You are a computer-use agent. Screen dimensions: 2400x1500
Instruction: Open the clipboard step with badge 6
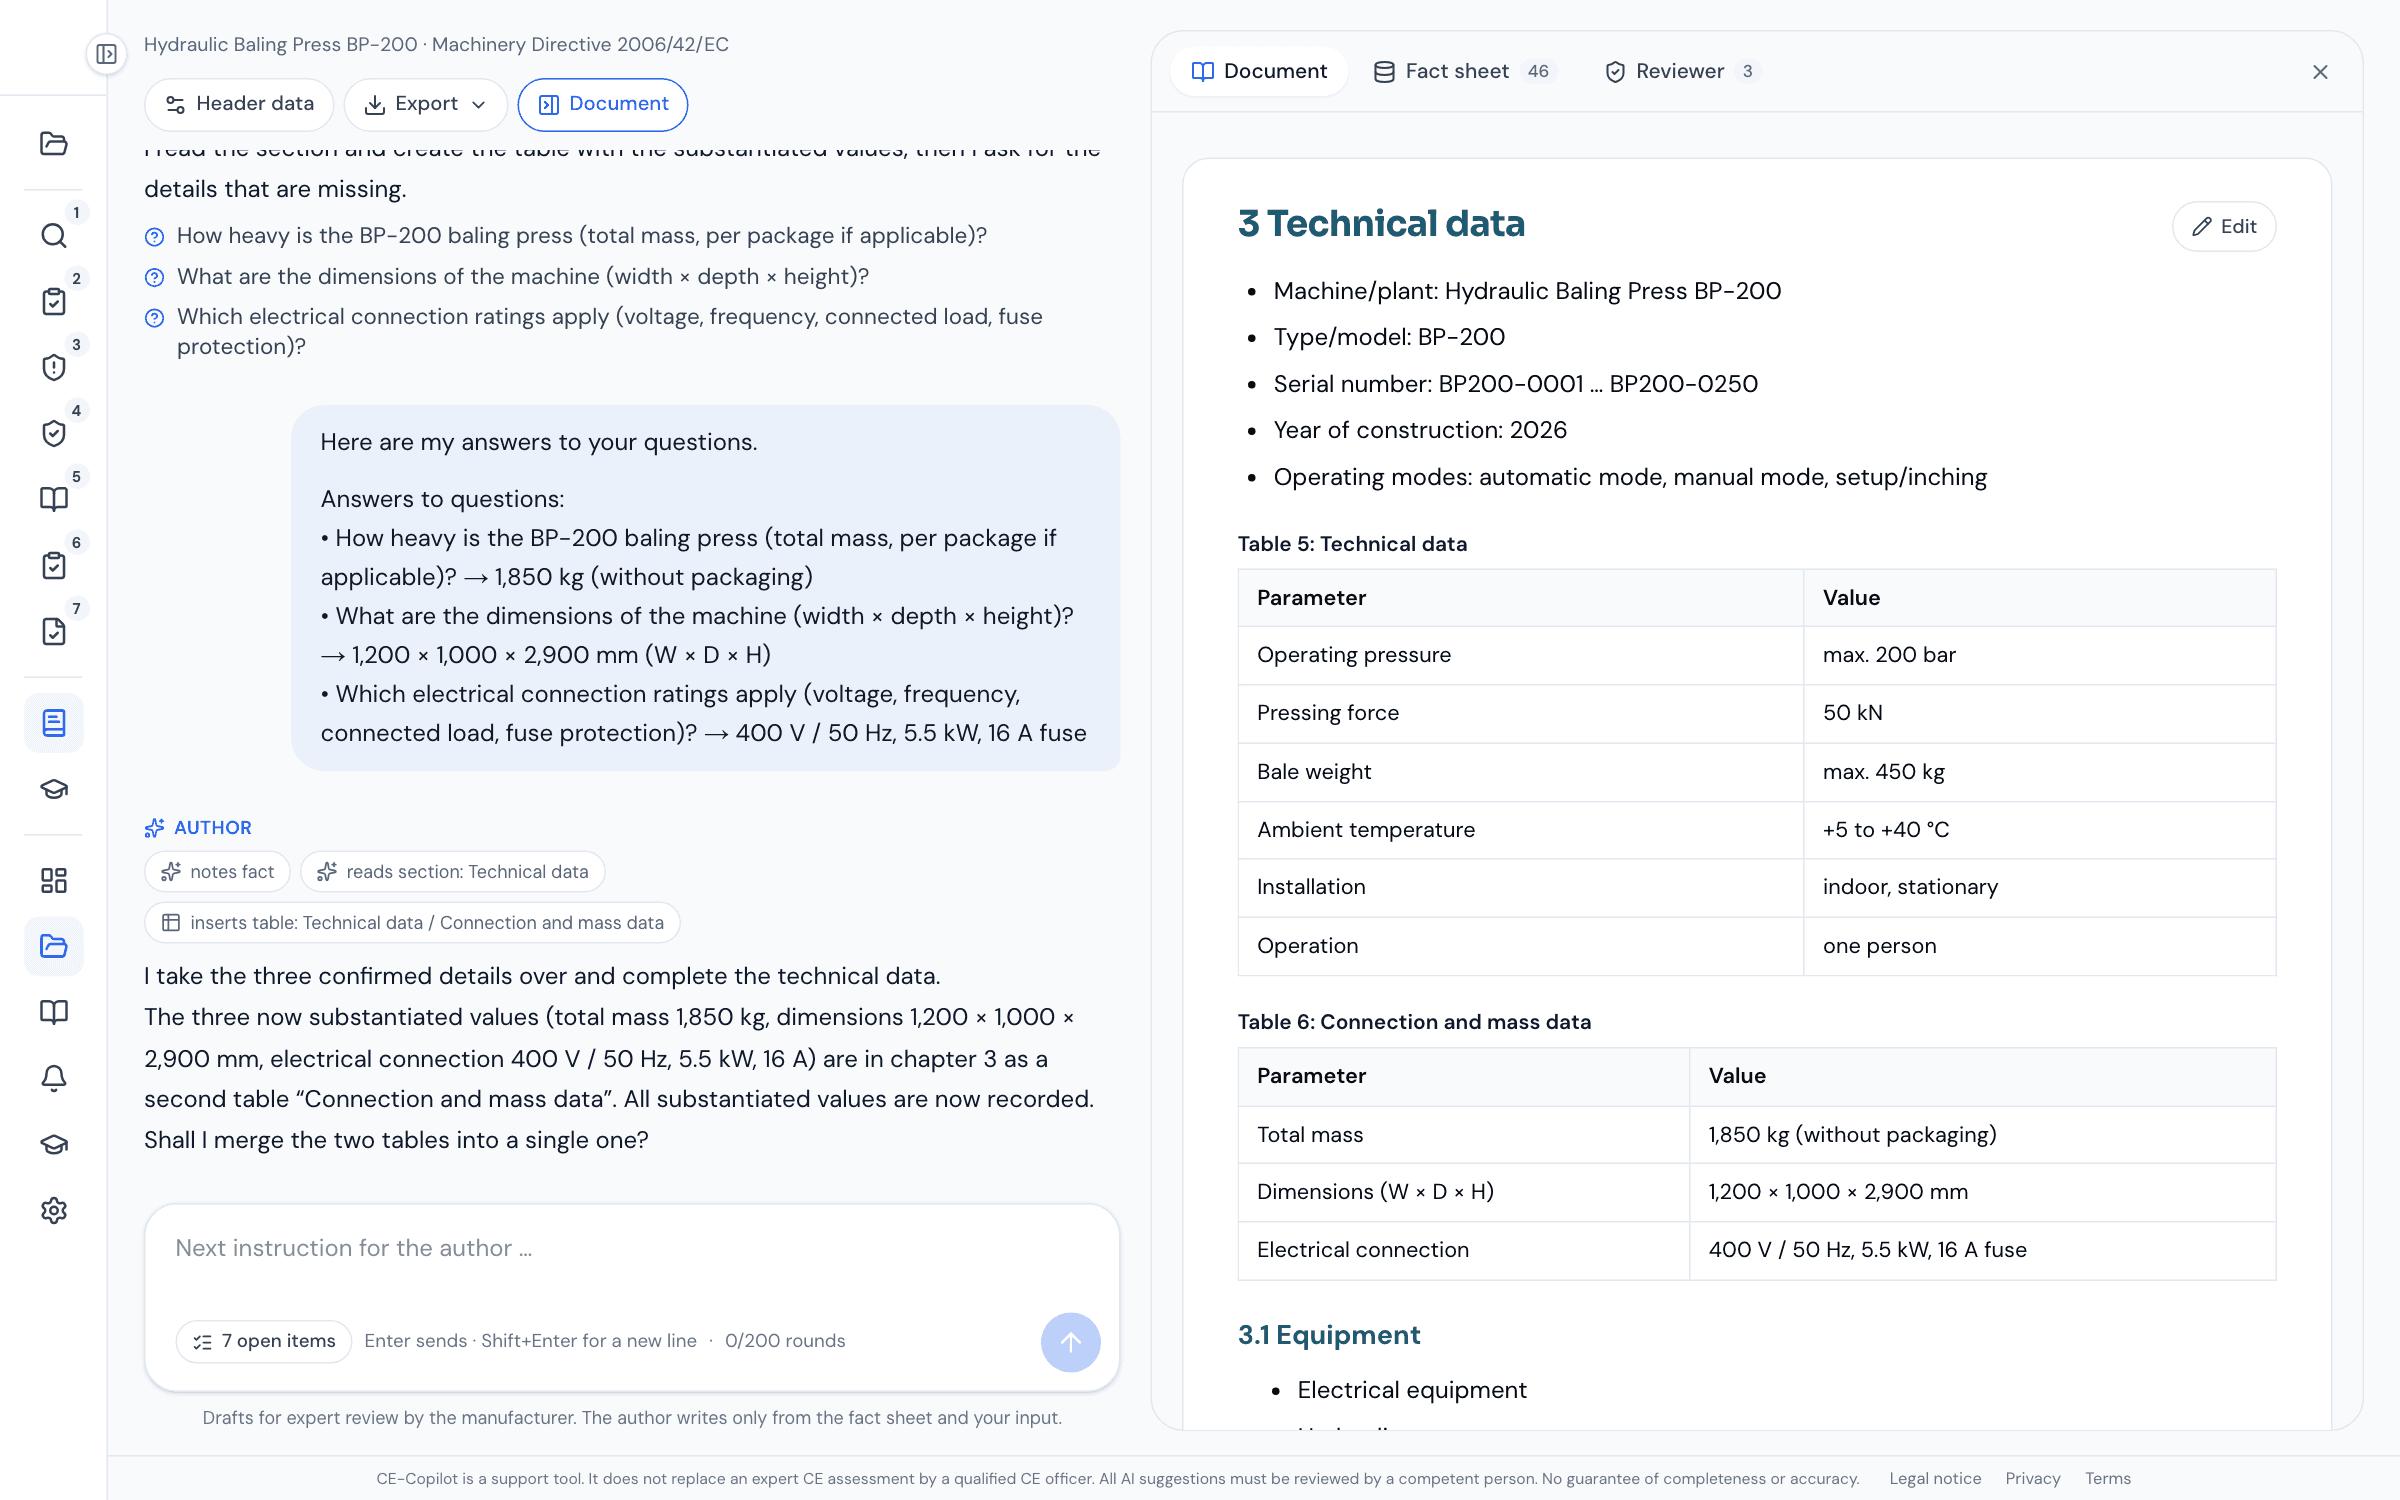point(54,566)
